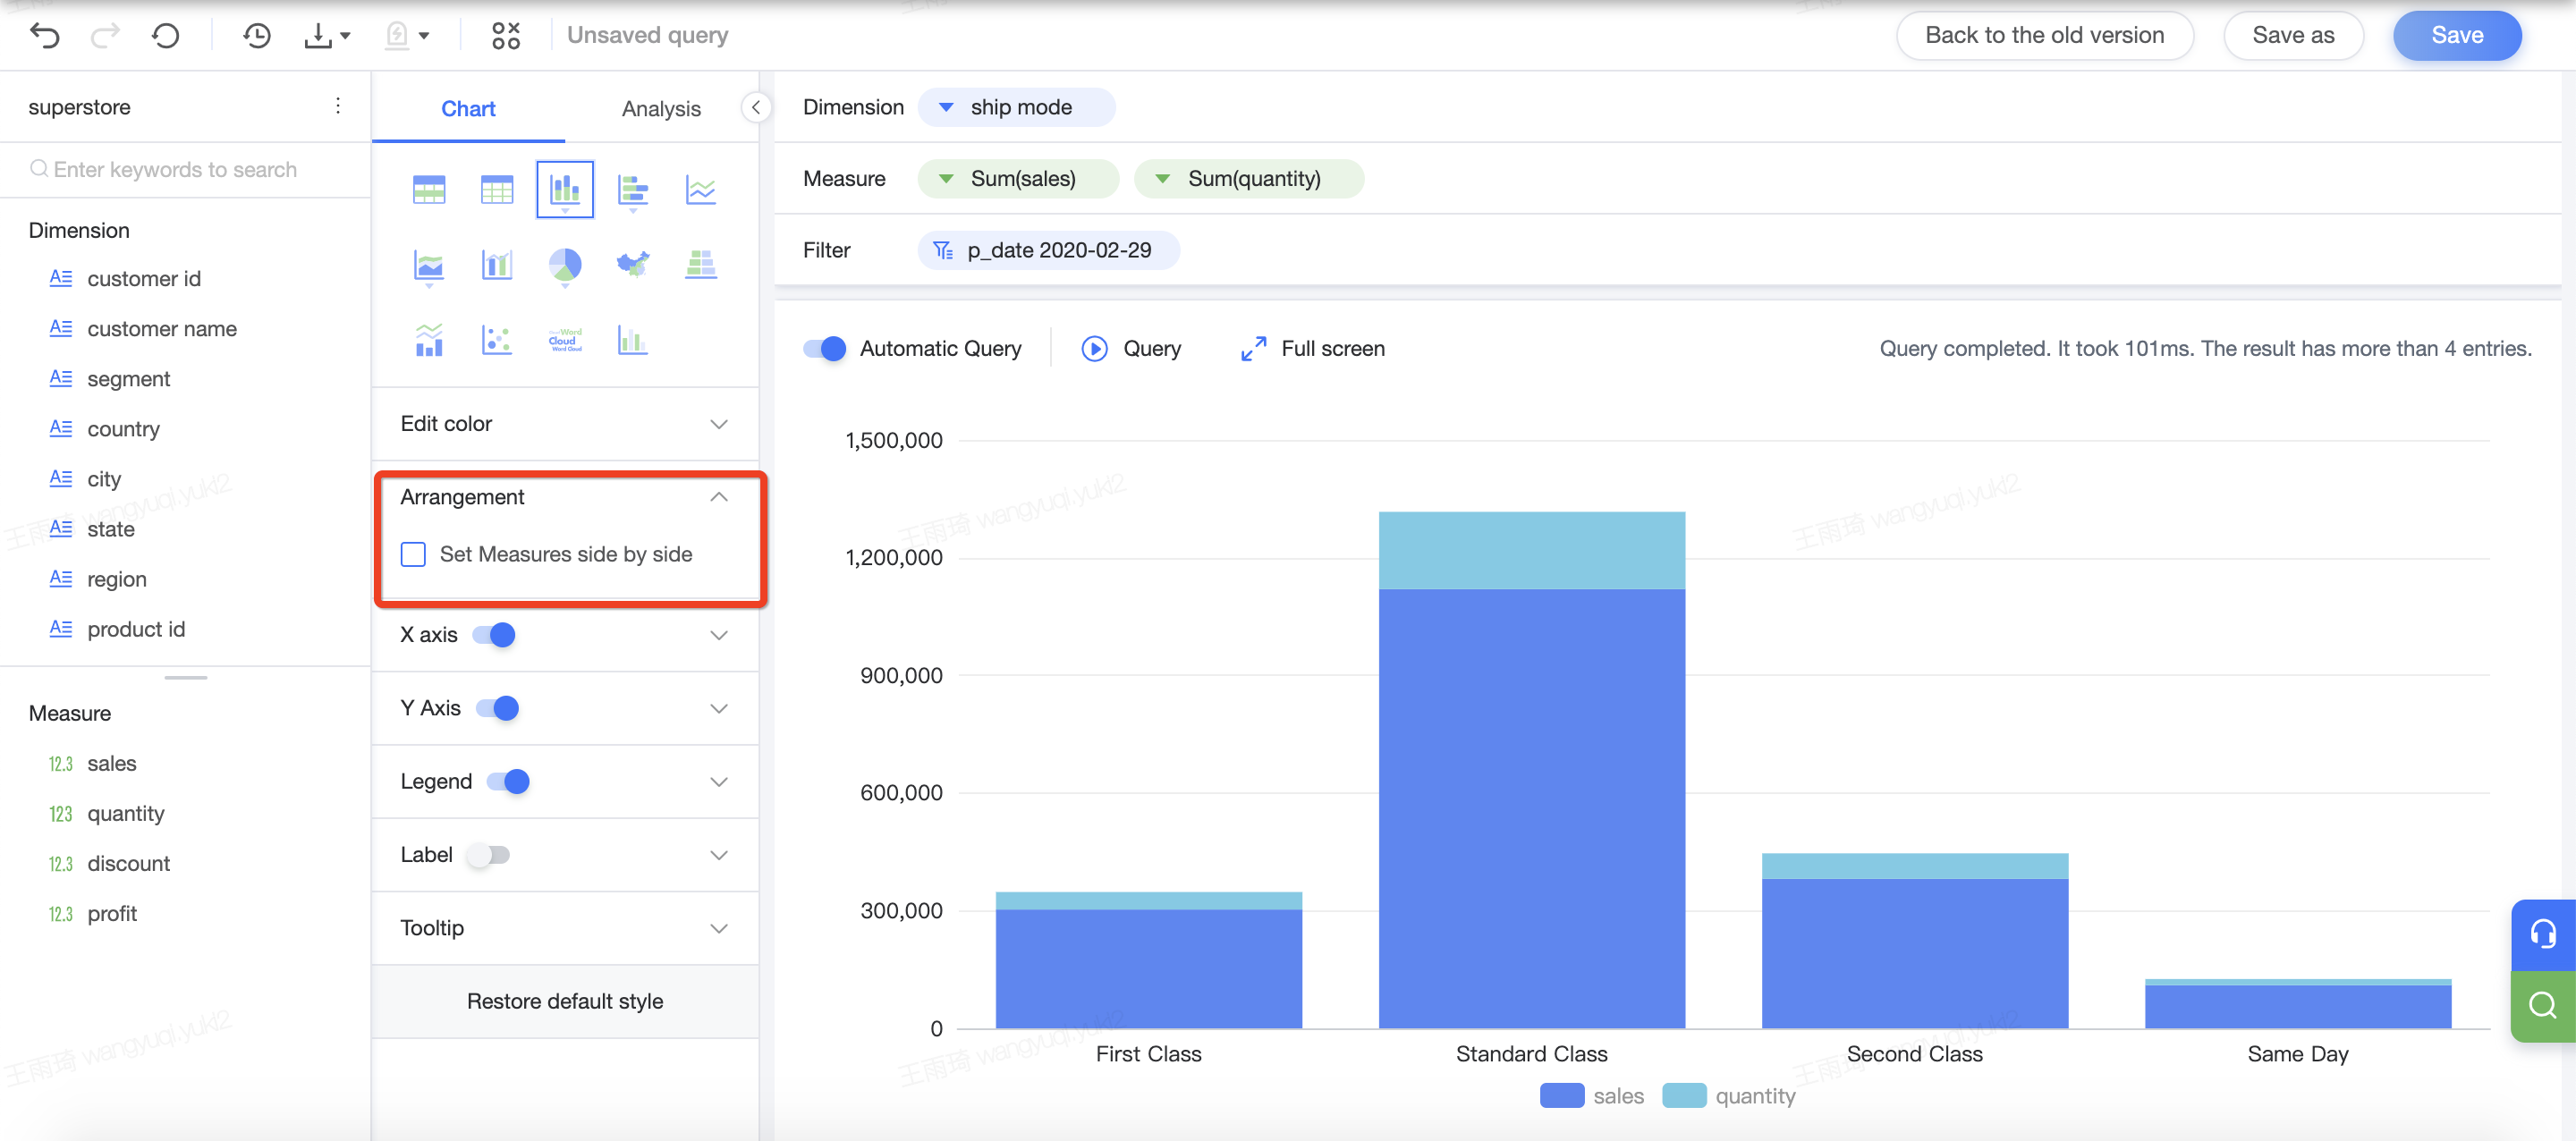Select the China map chart type
2576x1141 pixels.
pos(633,265)
